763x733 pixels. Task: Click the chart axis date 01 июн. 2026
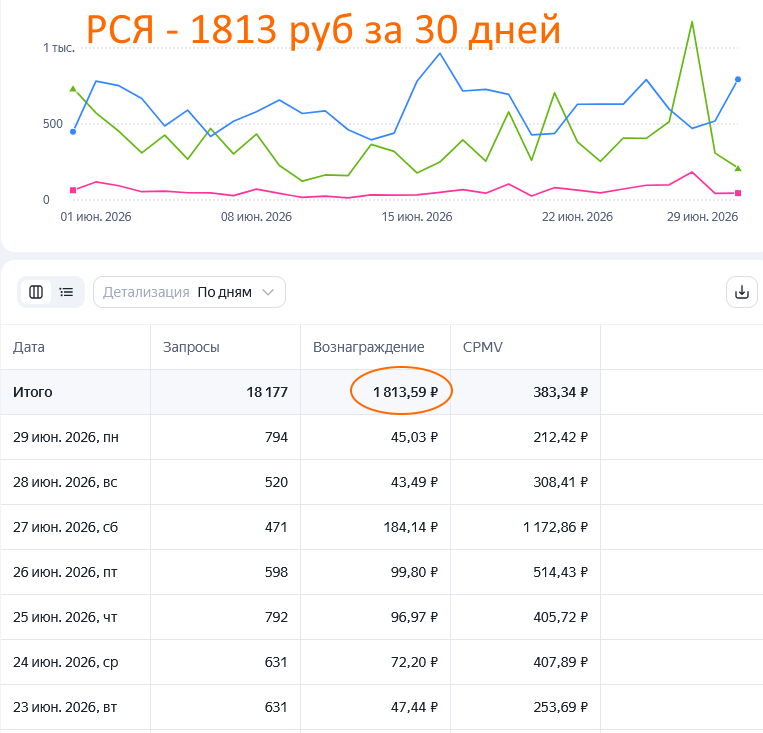tap(96, 217)
